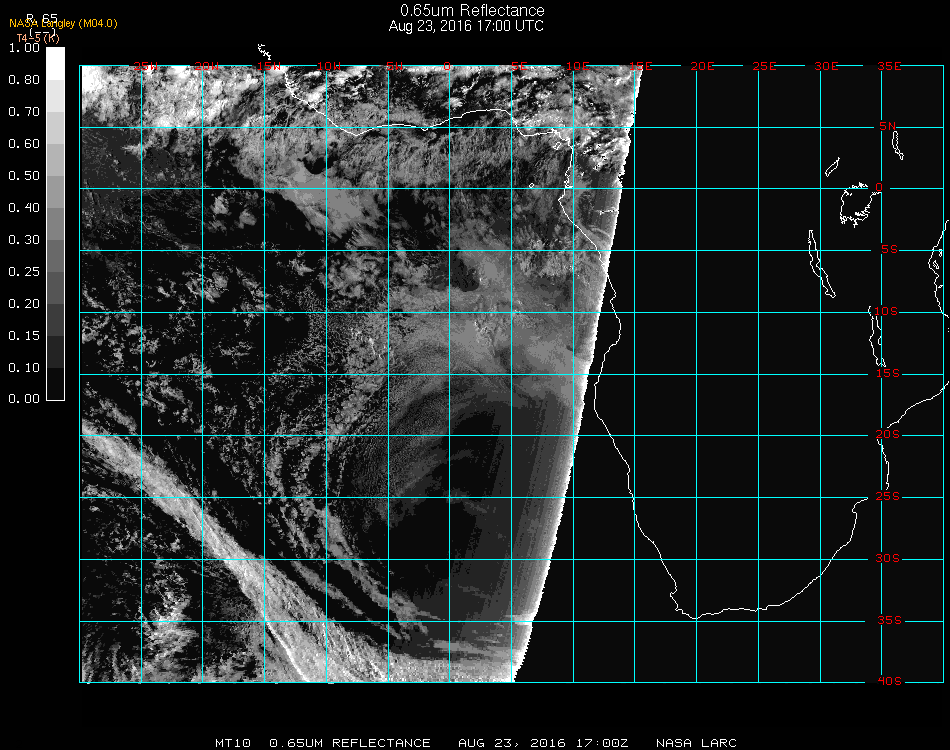Click the 0.20 colorbar scale value
The image size is (950, 750).
coord(24,304)
